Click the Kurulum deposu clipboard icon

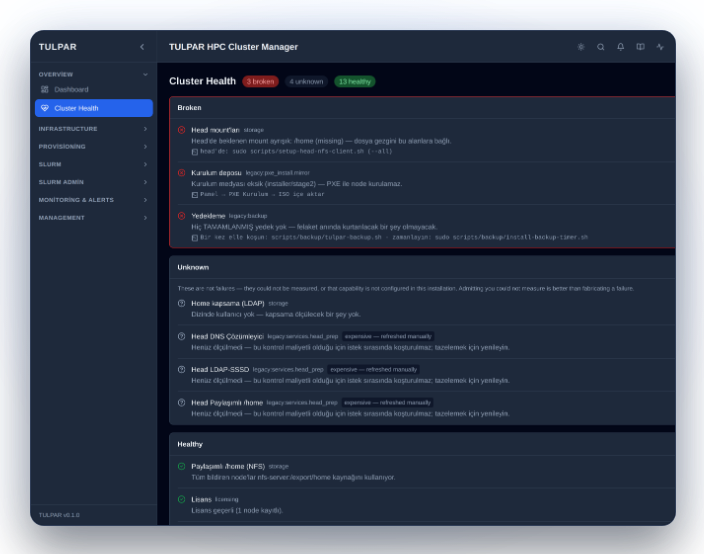[195, 194]
